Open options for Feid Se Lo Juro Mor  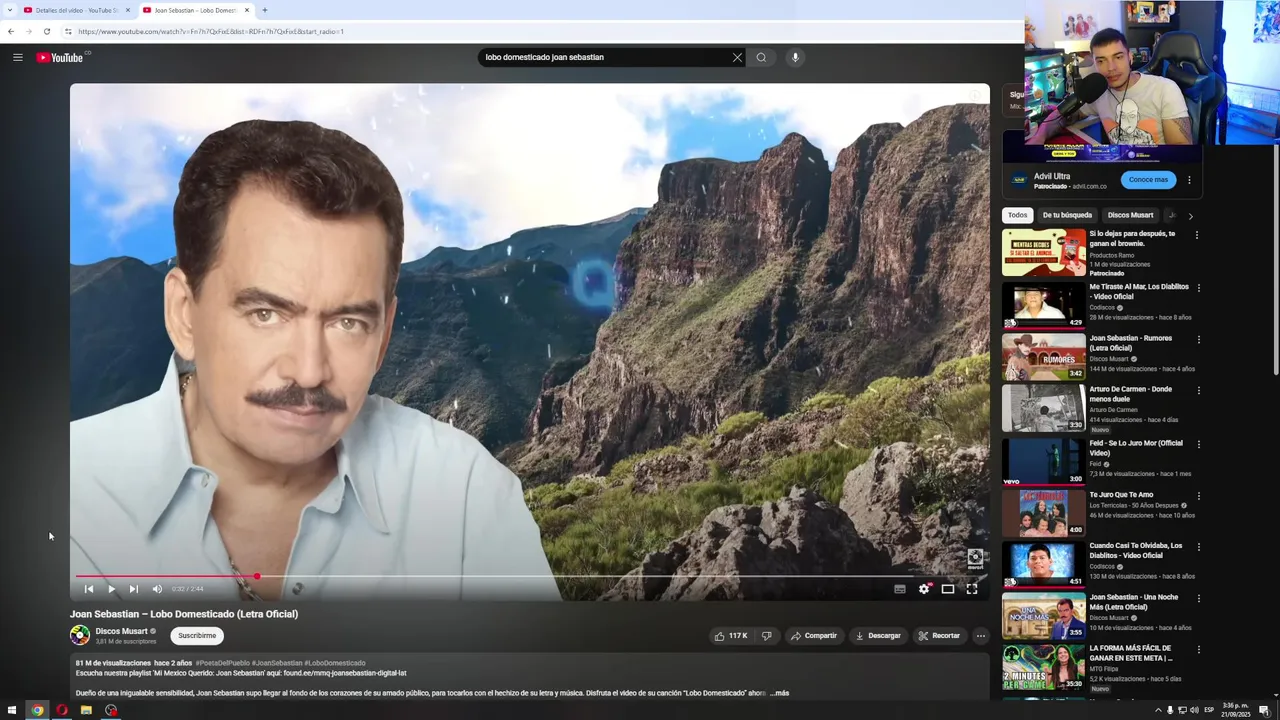click(x=1199, y=444)
